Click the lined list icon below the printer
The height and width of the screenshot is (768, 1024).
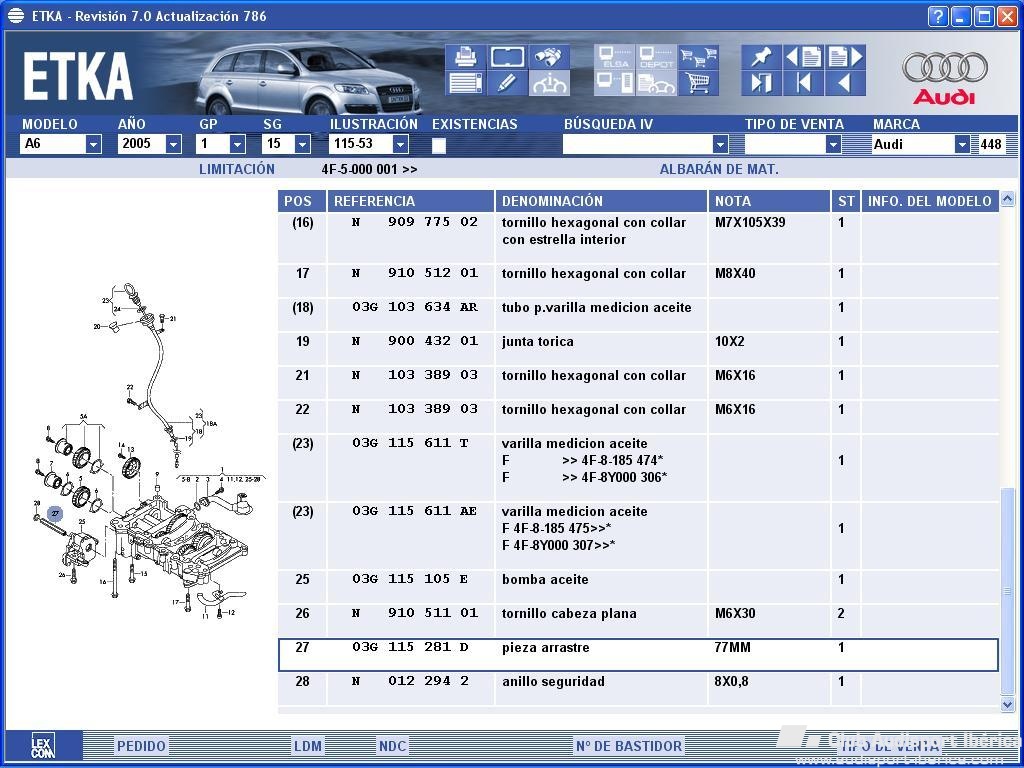click(465, 83)
